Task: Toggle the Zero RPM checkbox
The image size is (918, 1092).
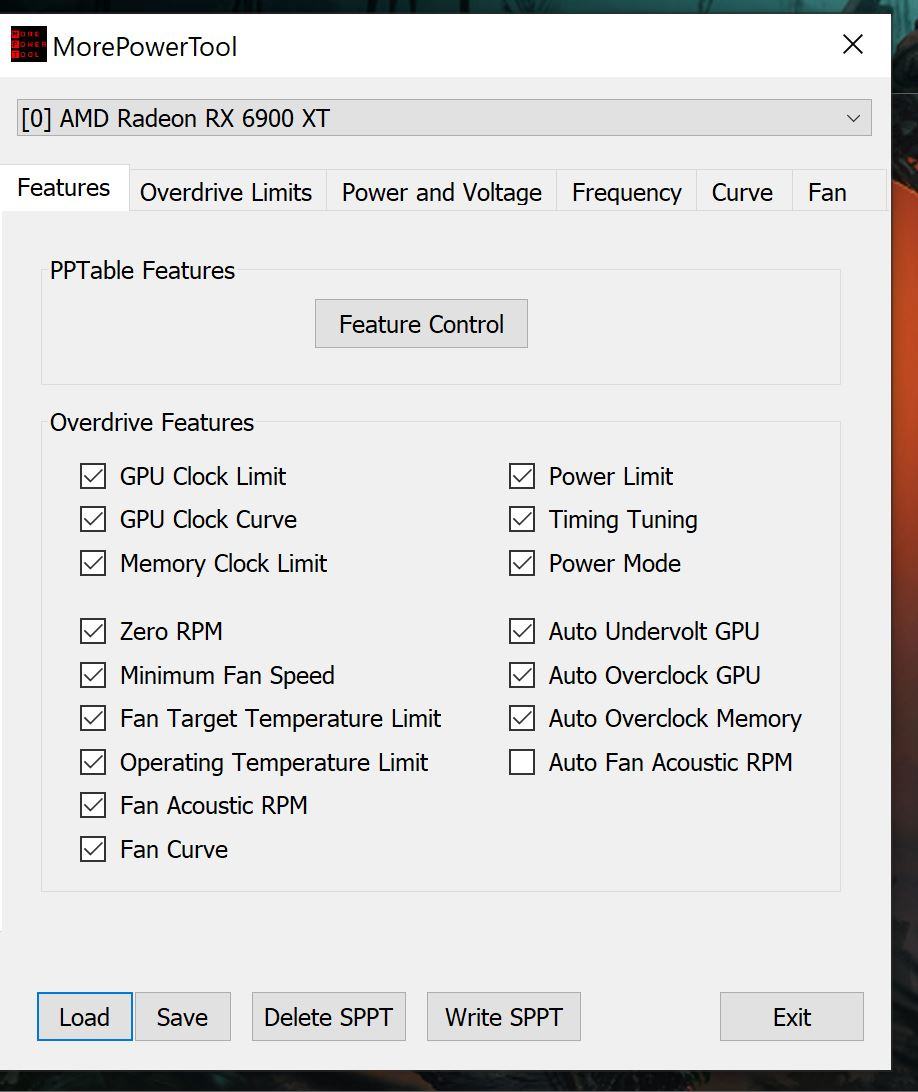Action: pos(93,632)
